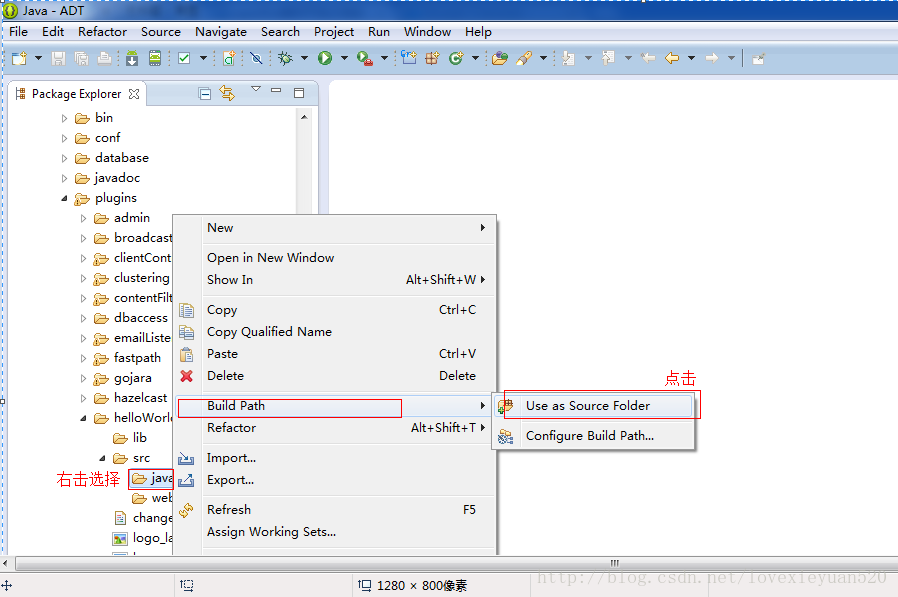Open the Window menu
This screenshot has height=597, width=898.
pyautogui.click(x=427, y=32)
